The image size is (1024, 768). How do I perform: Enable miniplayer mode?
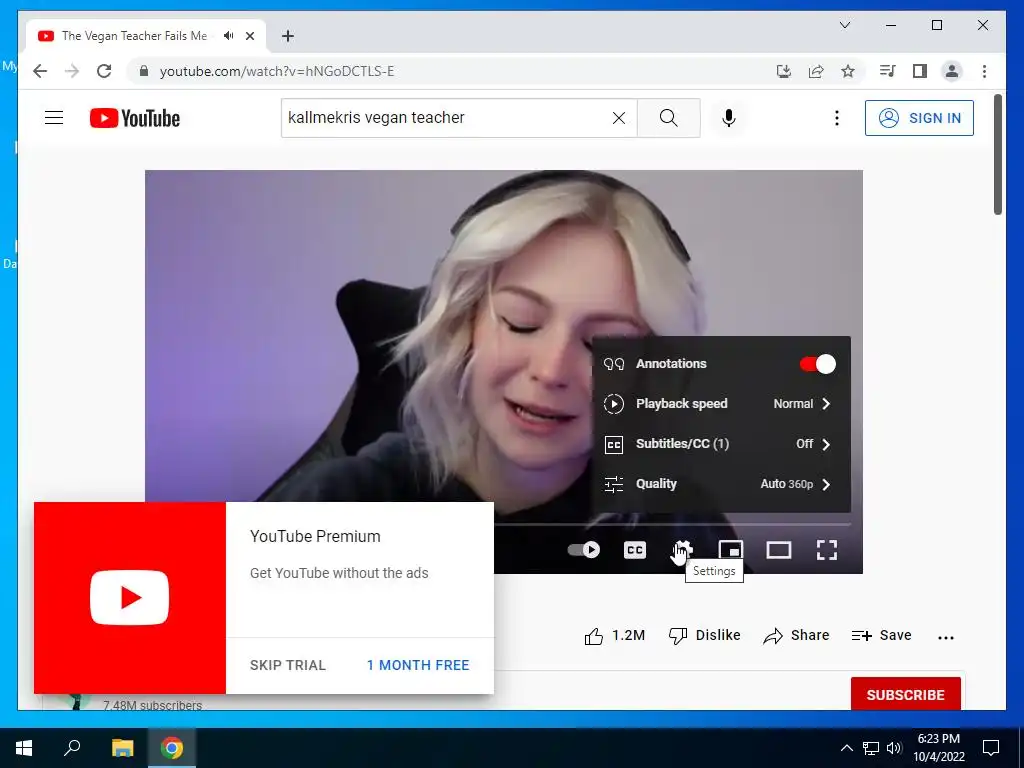coord(730,550)
